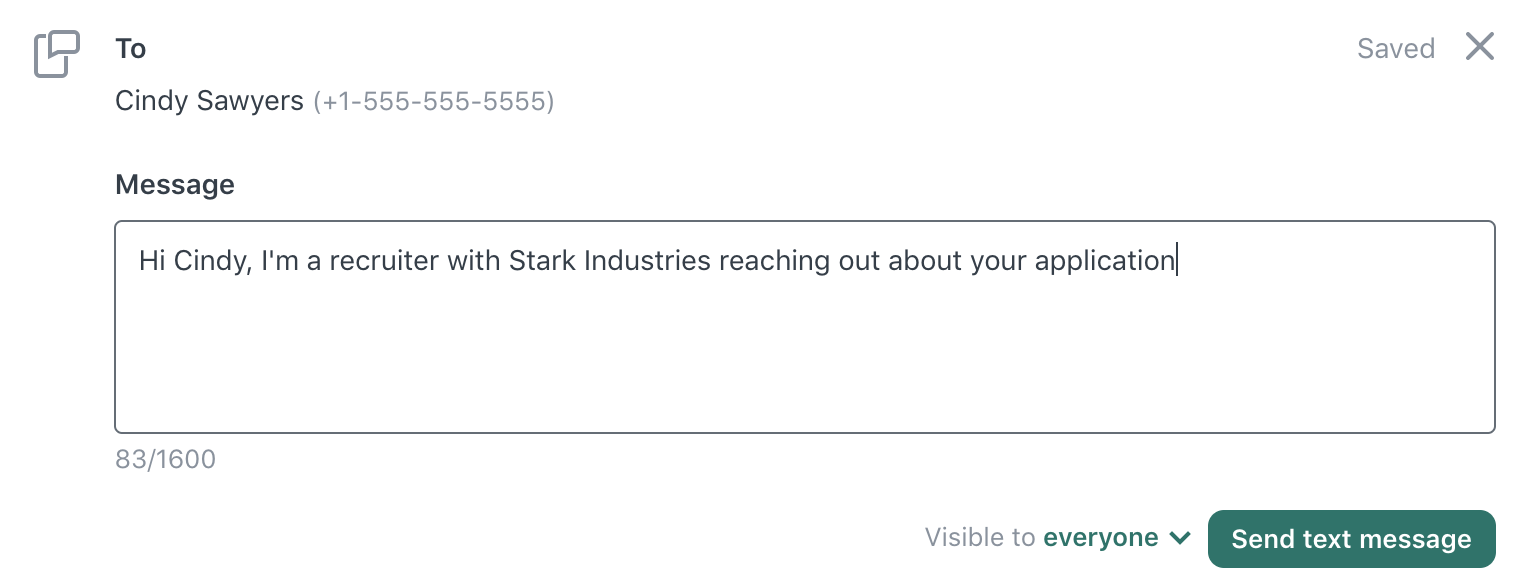The height and width of the screenshot is (588, 1530).
Task: Expand visibility options using the chevron arrow
Action: pyautogui.click(x=1180, y=538)
